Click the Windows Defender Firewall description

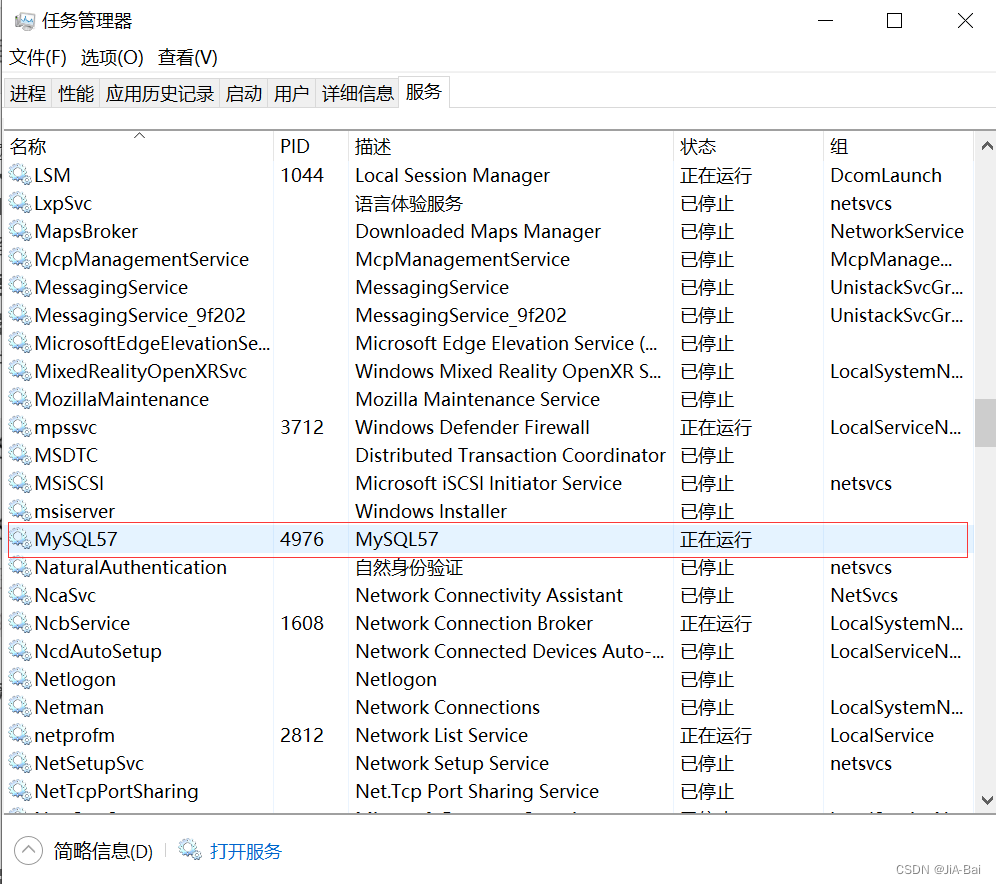tap(473, 427)
